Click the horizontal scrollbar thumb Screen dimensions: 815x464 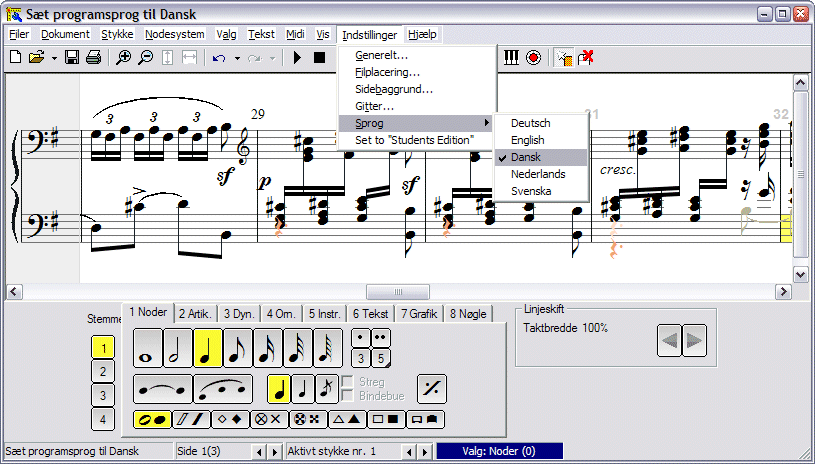(x=398, y=292)
